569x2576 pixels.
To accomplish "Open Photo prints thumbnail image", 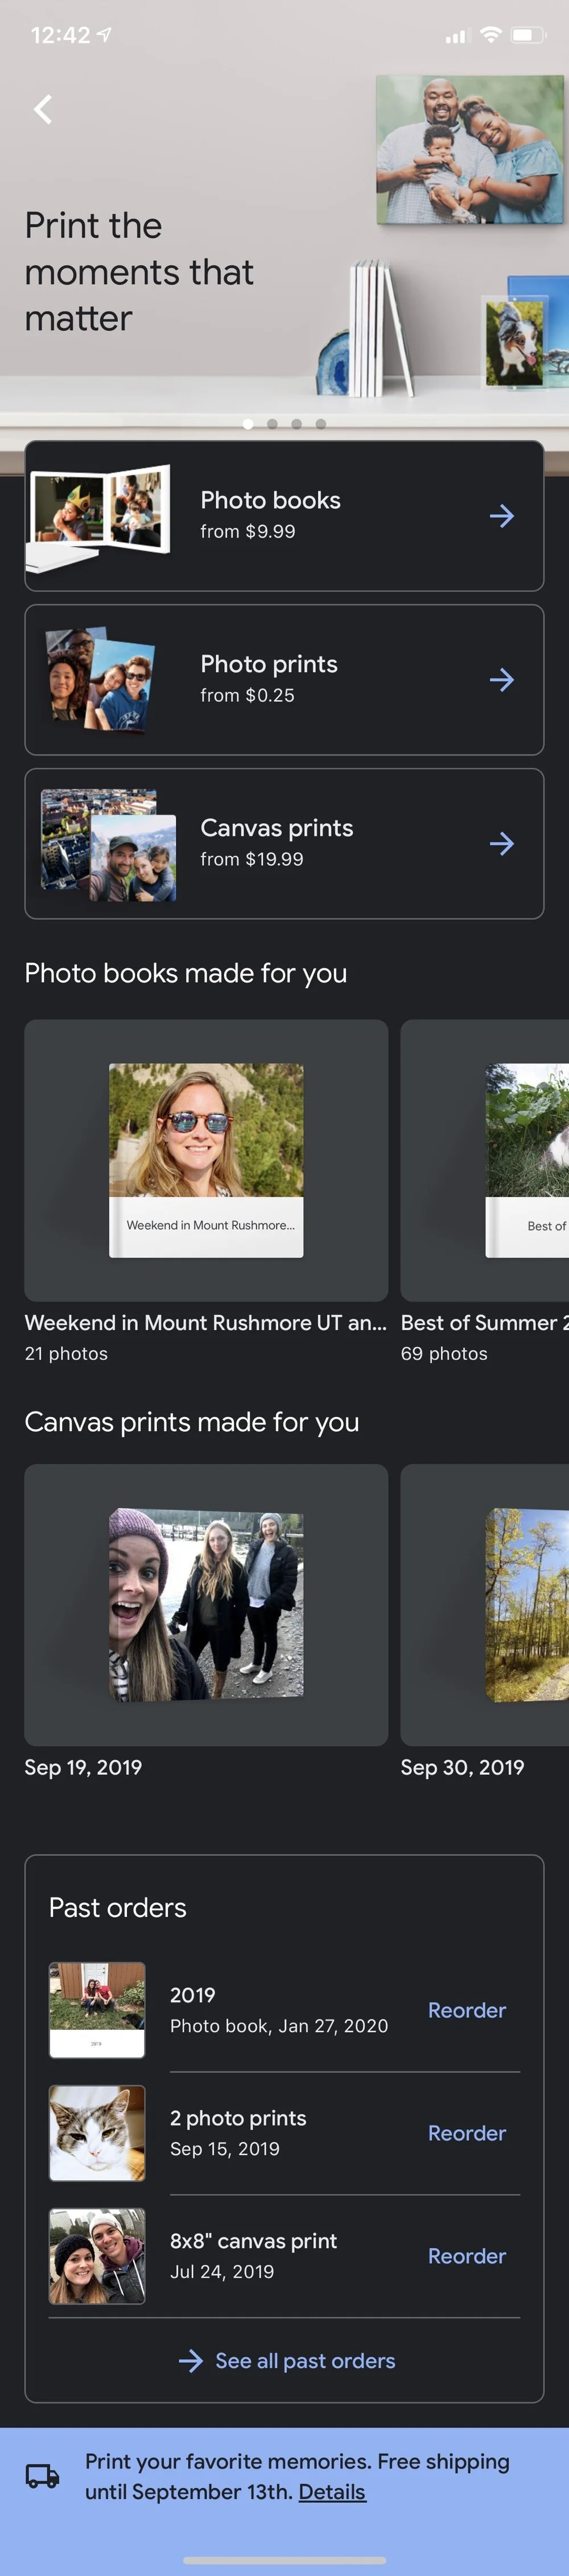I will [99, 680].
